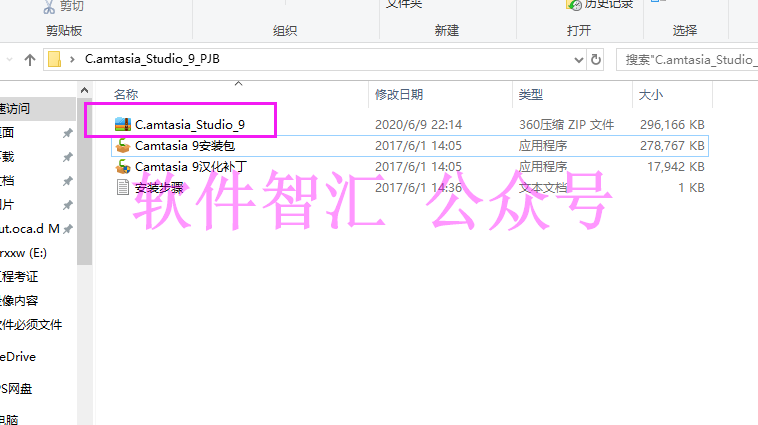The height and width of the screenshot is (425, 758).
Task: Sort files by 大小 column
Action: coord(651,94)
